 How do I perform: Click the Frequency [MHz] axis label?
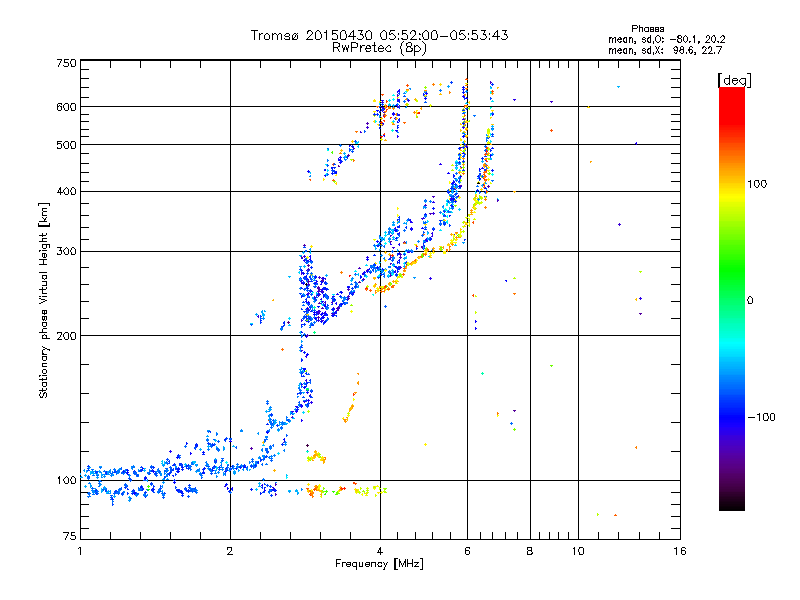tap(379, 564)
